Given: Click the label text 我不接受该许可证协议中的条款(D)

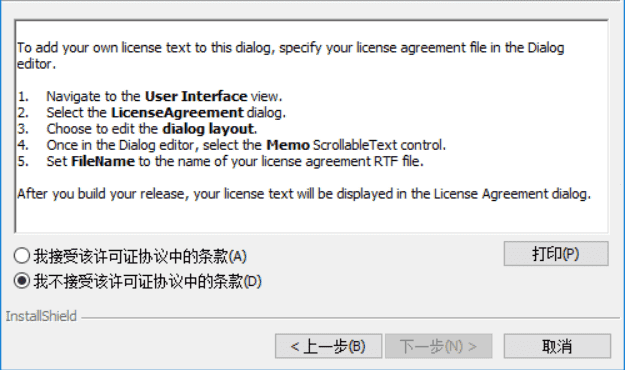Looking at the screenshot, I should [147, 281].
